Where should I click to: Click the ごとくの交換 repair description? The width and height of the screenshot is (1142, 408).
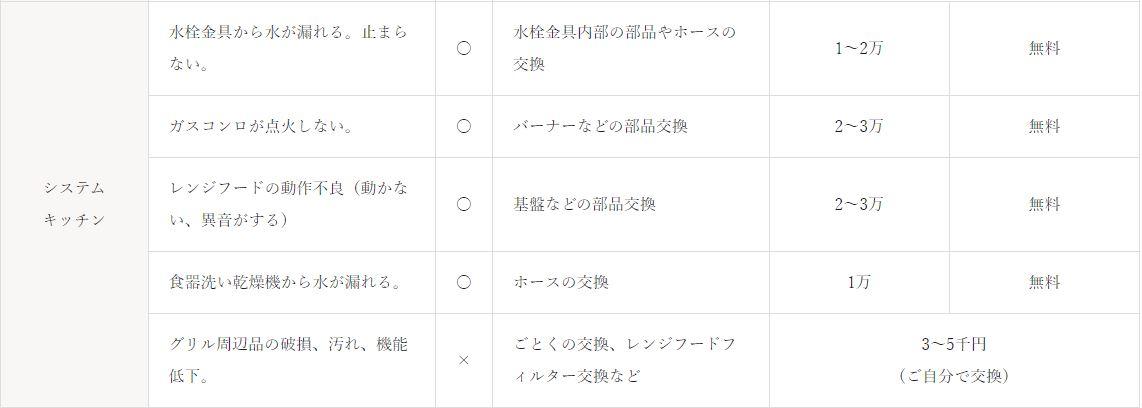(x=624, y=360)
